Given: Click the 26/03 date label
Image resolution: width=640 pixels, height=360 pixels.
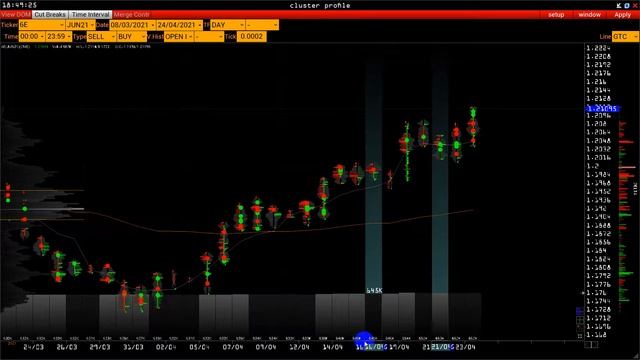Looking at the screenshot, I should pos(67,347).
